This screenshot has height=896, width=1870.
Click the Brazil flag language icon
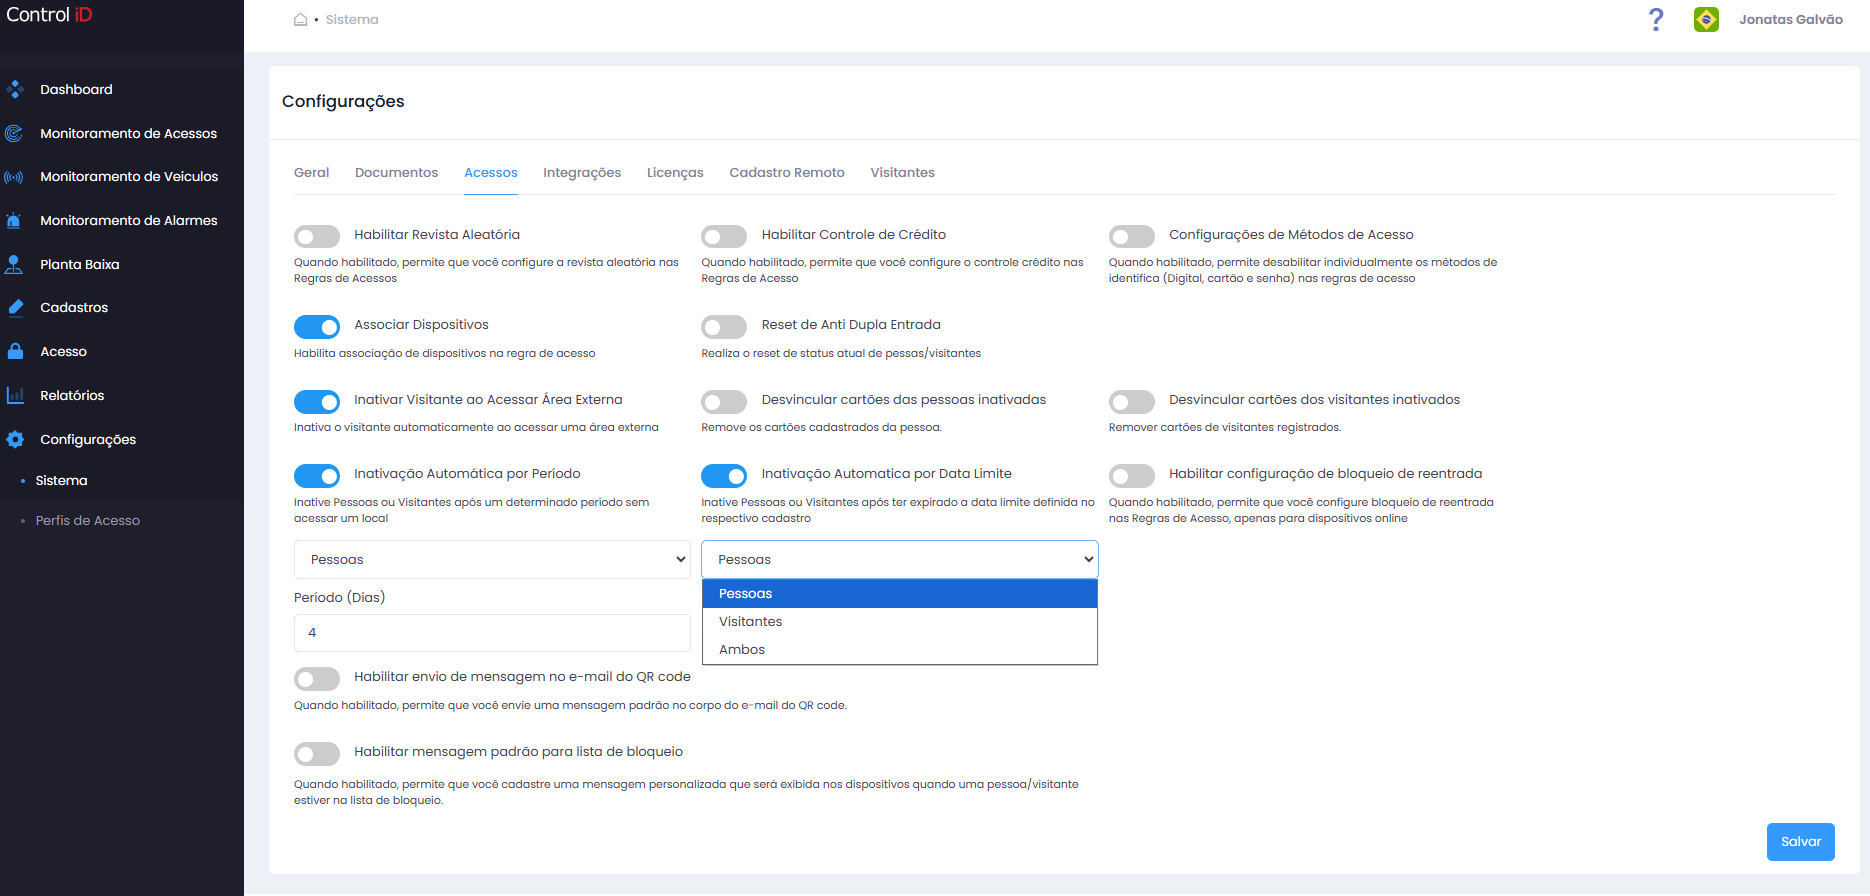(x=1706, y=19)
